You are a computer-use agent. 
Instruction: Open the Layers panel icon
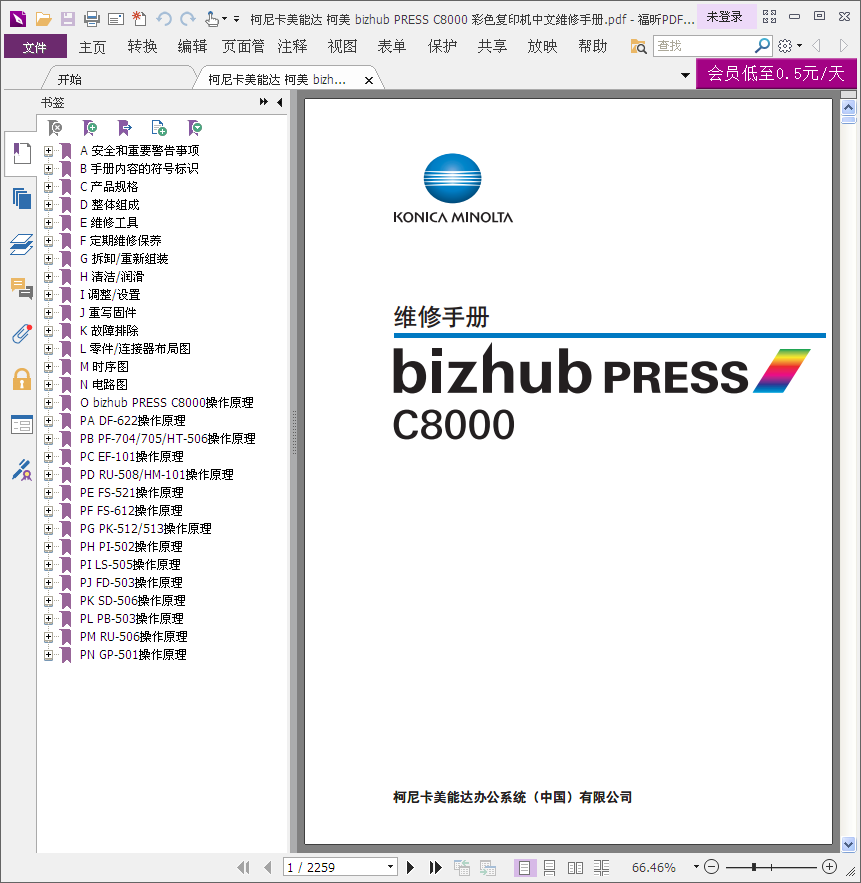[21, 244]
